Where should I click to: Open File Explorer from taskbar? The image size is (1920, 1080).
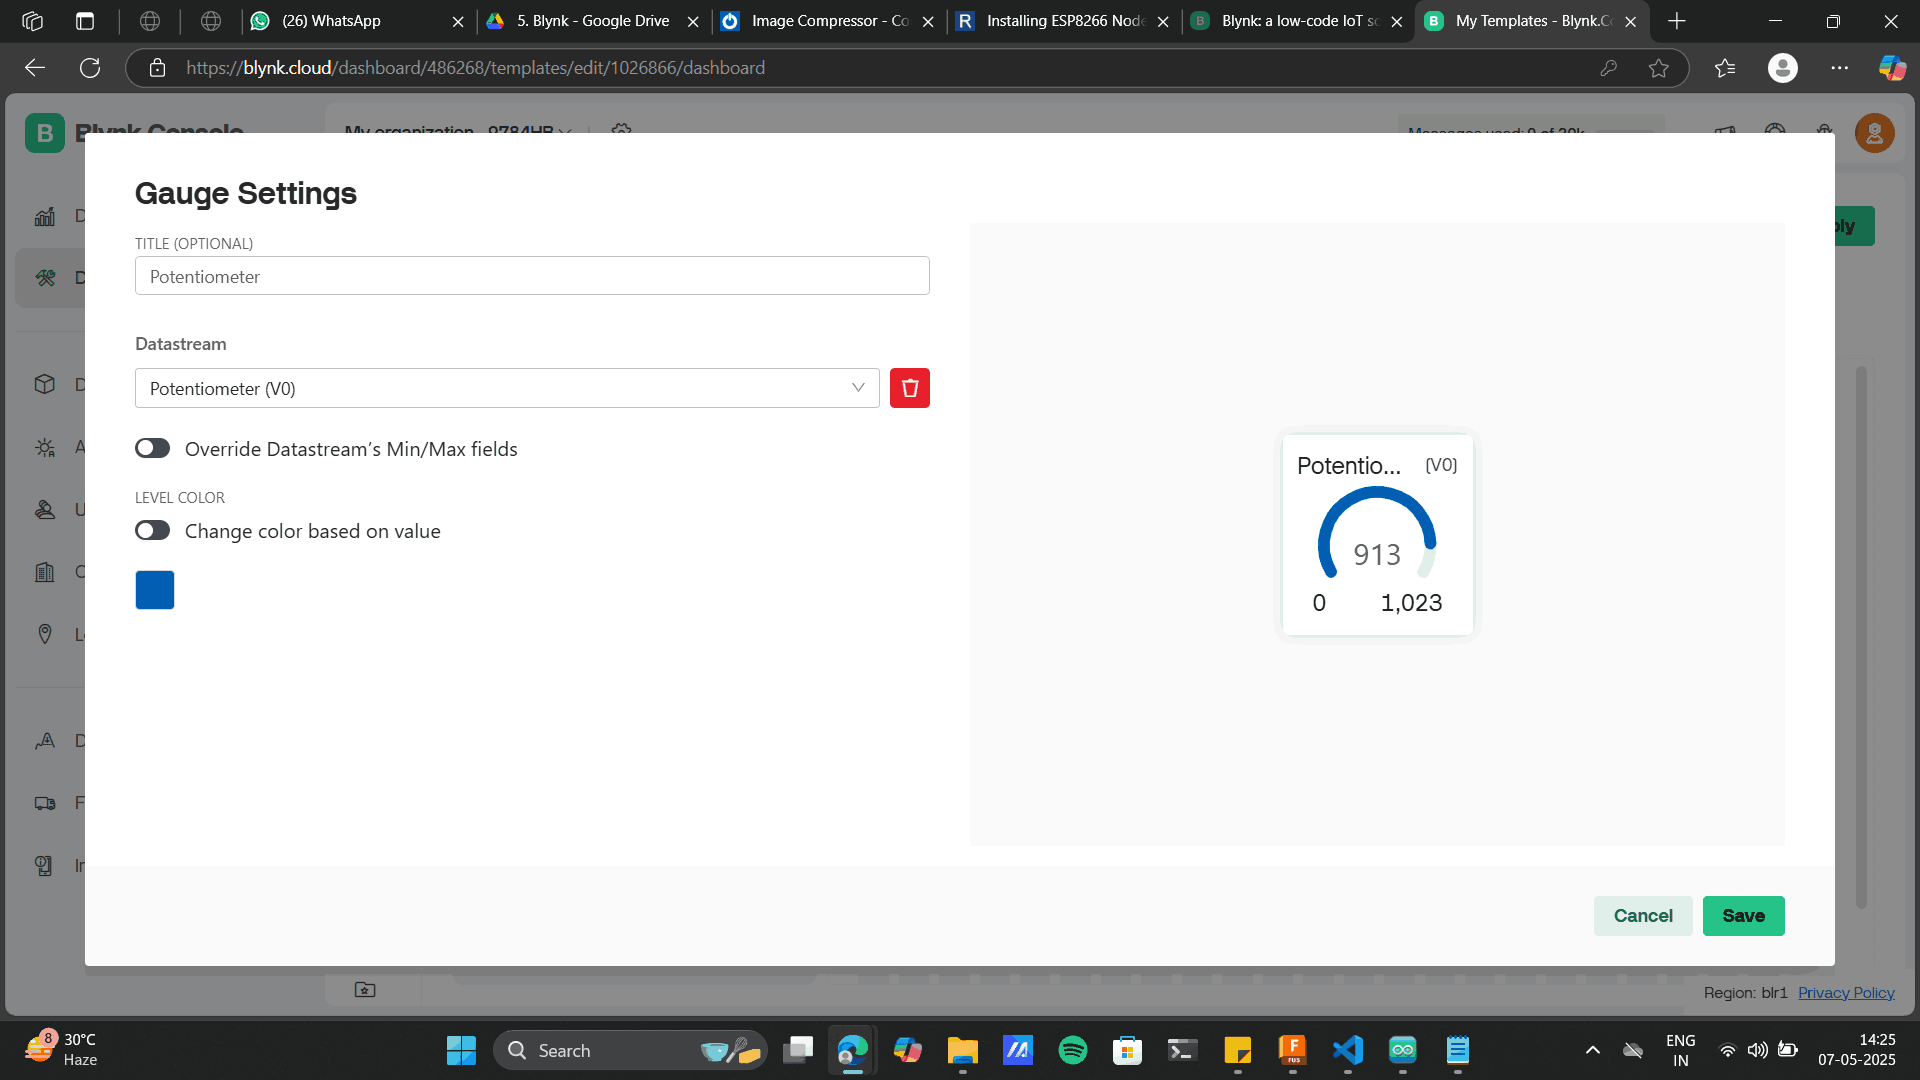point(962,1050)
